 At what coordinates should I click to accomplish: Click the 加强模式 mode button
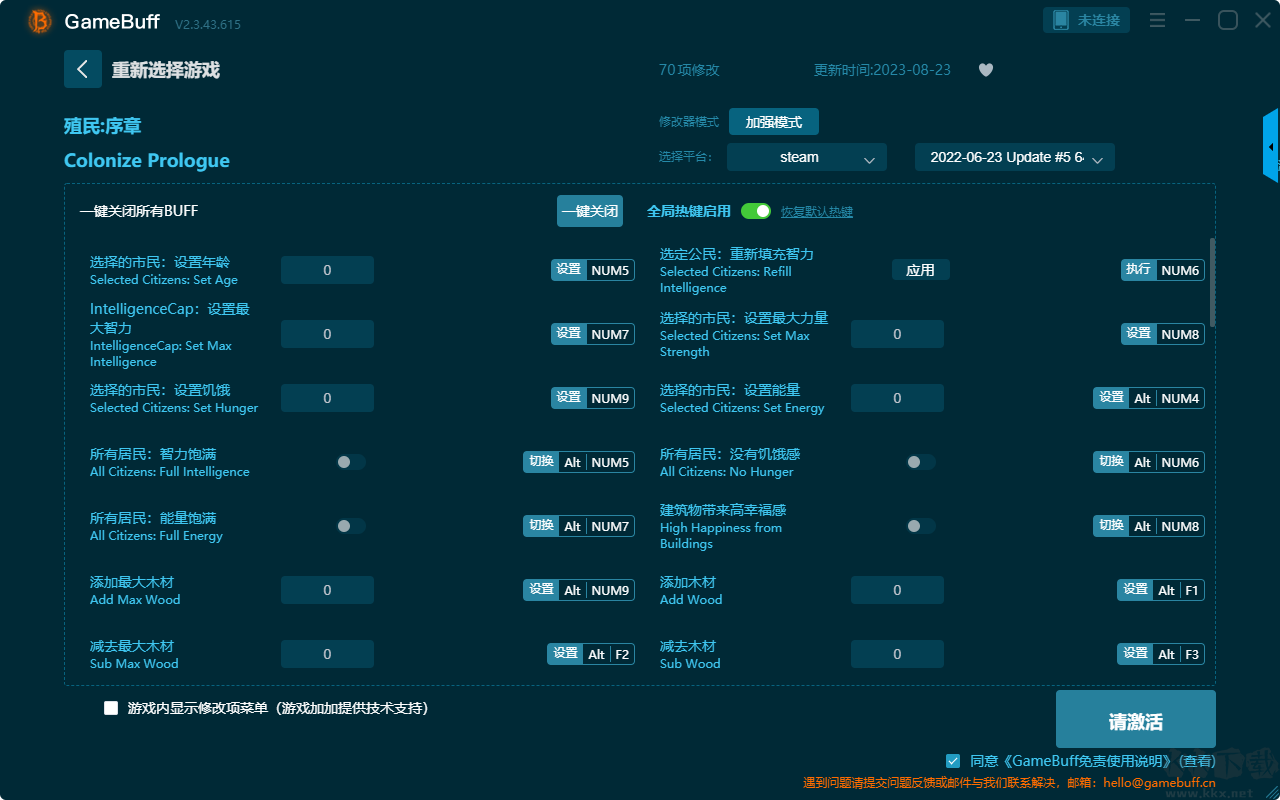tap(774, 122)
